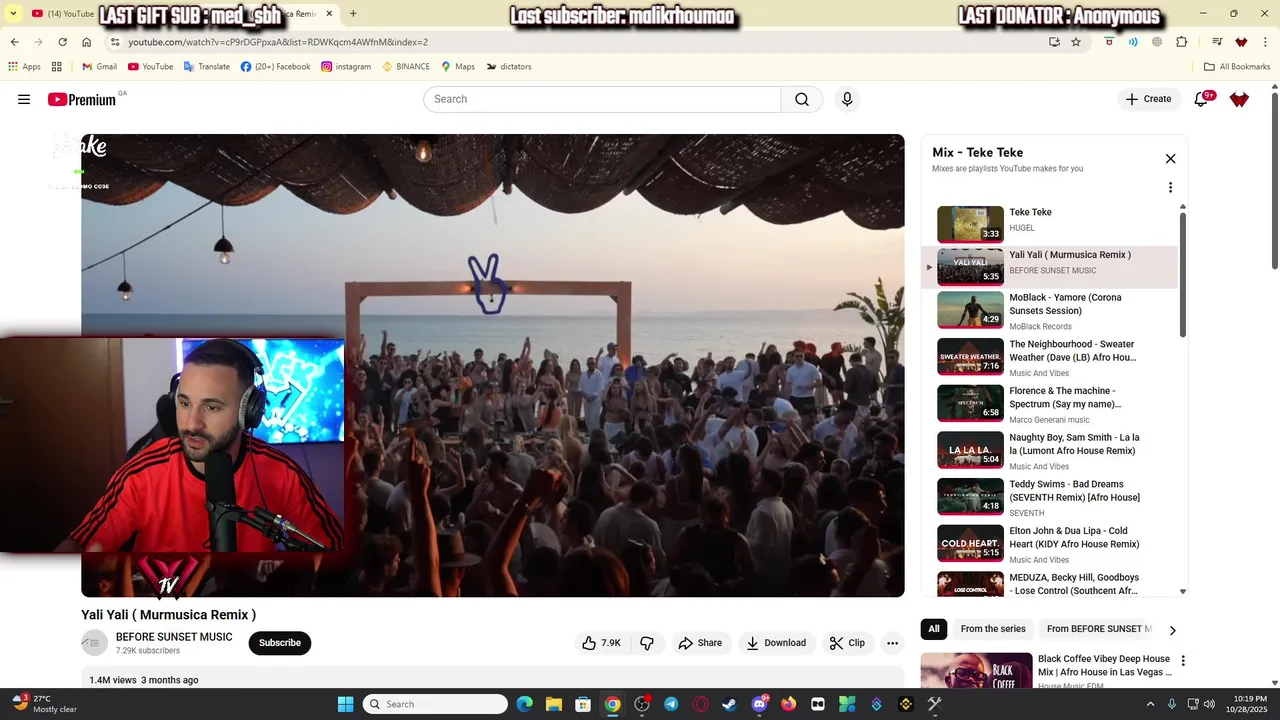
Task: Play Florence & The machine - Spectrum
Action: tap(1050, 404)
